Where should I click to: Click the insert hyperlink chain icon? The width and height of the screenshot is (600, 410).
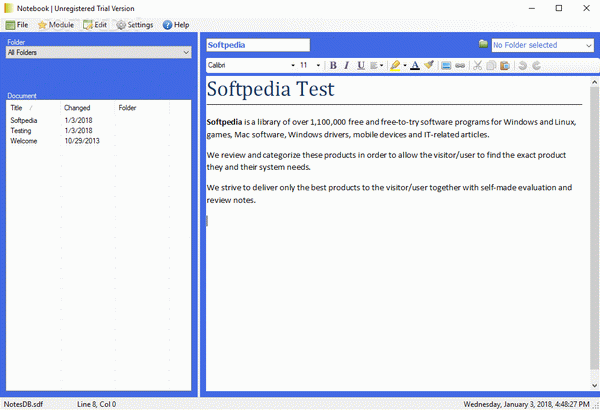coord(460,65)
